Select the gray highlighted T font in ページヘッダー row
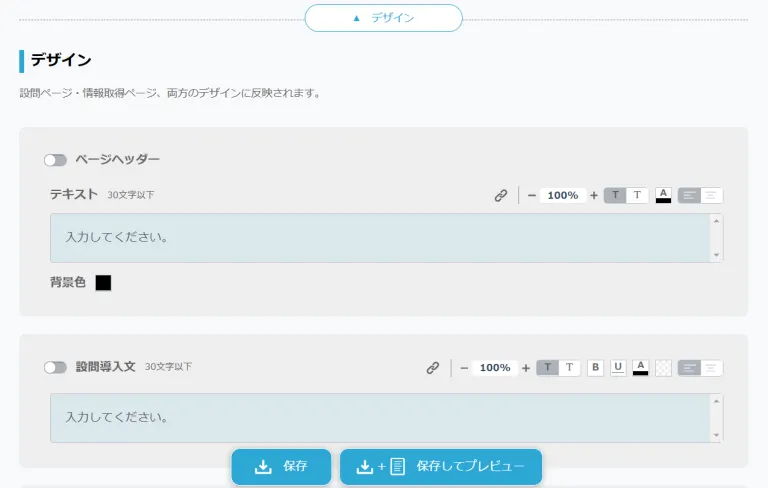 click(615, 195)
